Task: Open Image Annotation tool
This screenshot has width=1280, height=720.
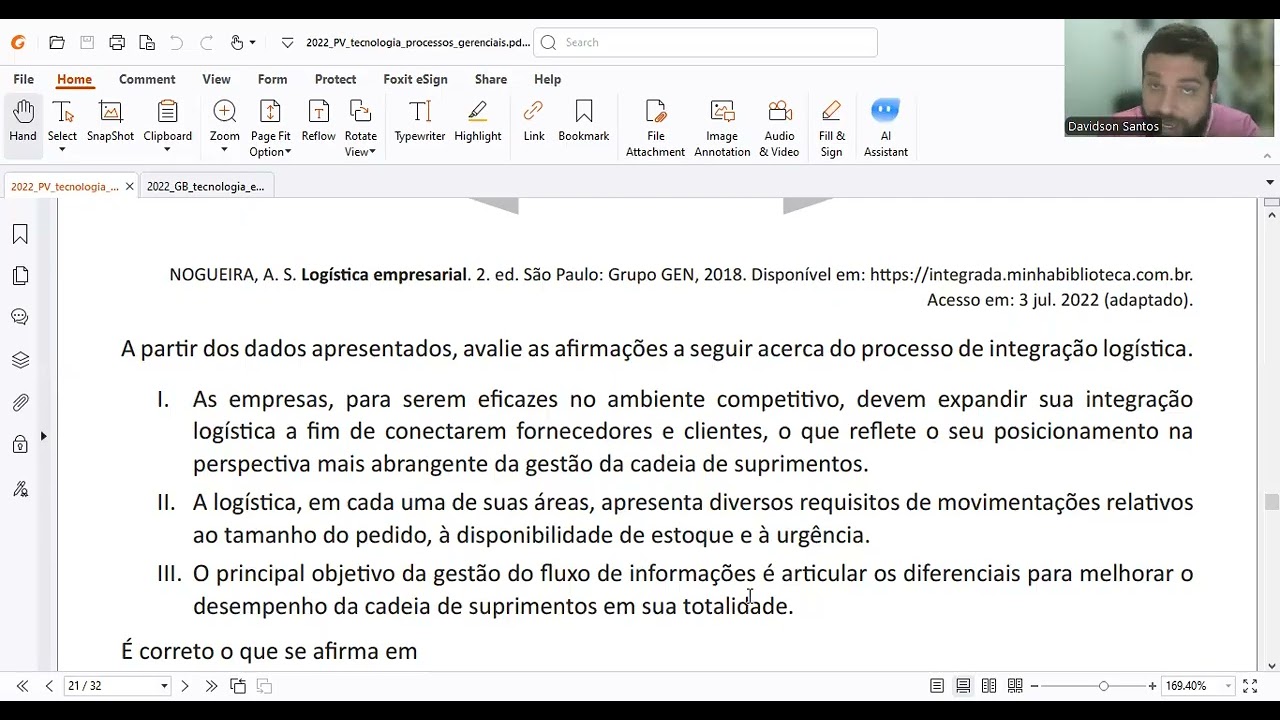Action: tap(722, 128)
